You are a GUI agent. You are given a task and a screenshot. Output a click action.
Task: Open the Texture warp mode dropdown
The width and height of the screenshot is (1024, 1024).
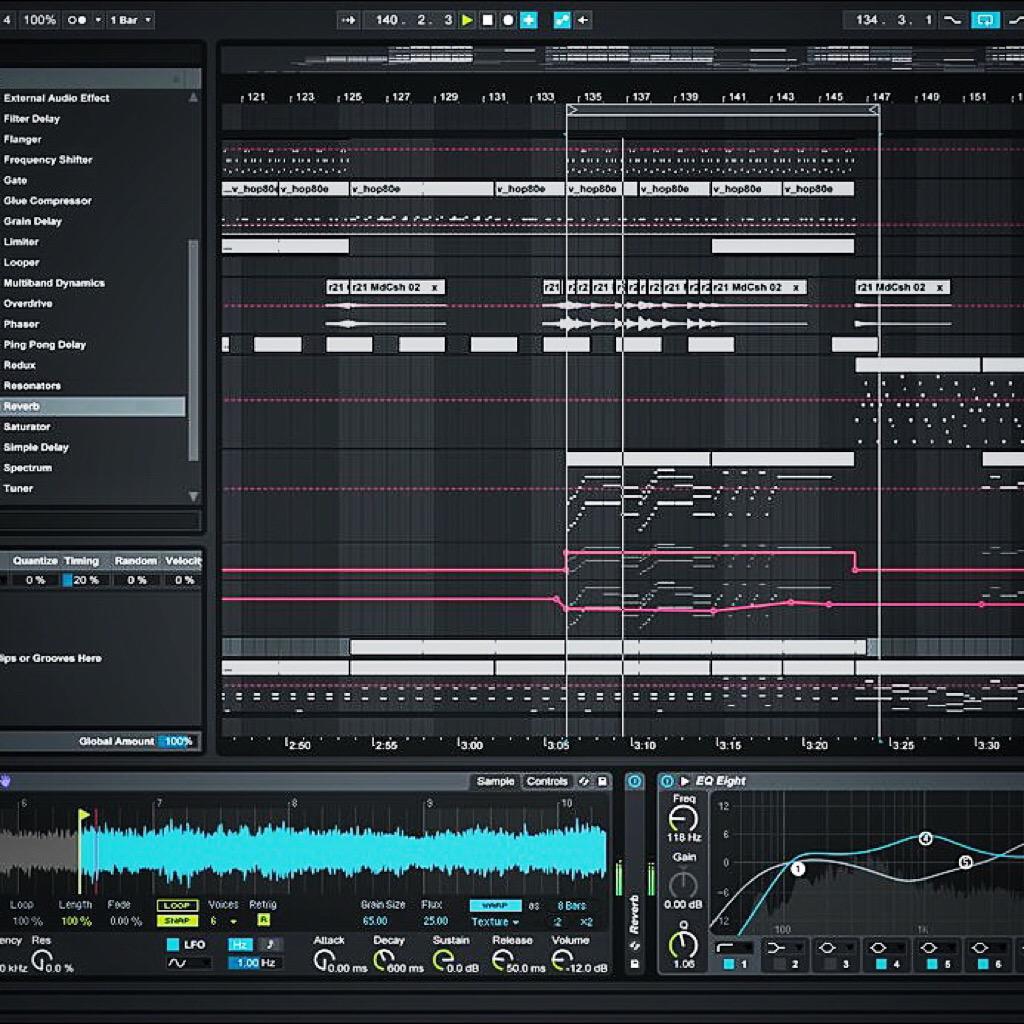495,922
